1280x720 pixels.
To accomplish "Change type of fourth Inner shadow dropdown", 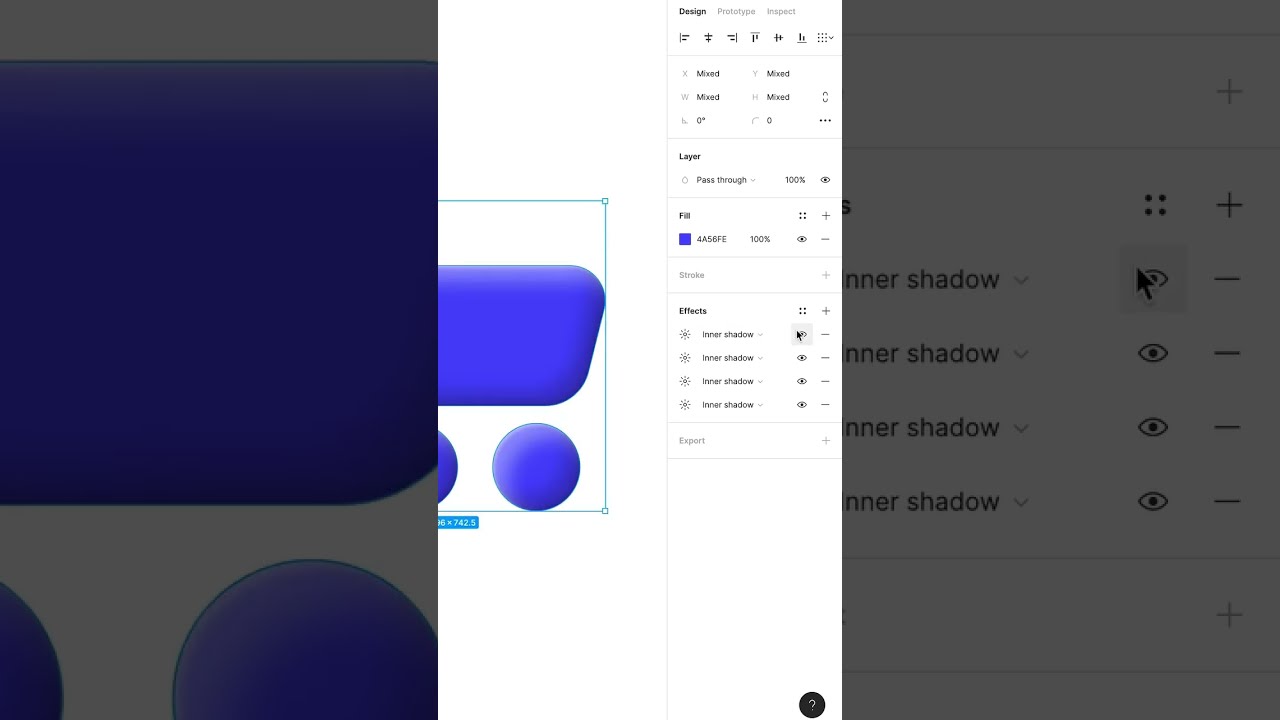I will (x=732, y=405).
